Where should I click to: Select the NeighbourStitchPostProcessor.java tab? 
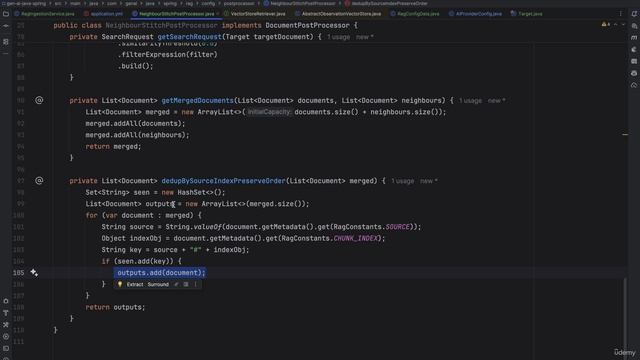176,14
